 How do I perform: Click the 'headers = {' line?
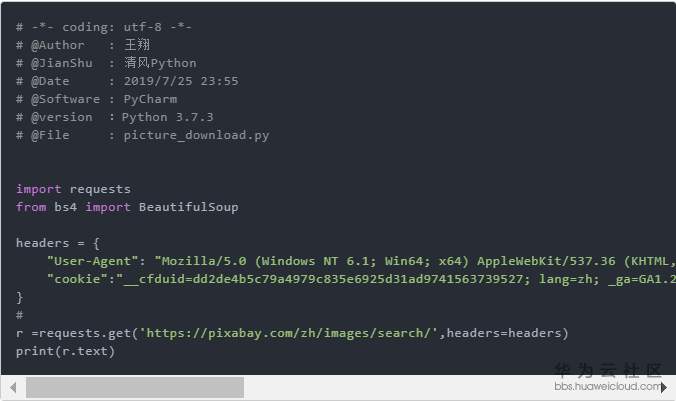coord(58,243)
